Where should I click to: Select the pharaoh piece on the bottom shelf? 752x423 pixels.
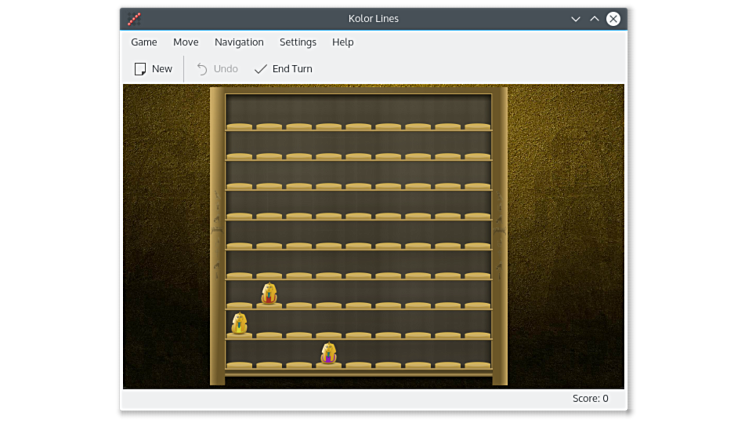coord(328,353)
